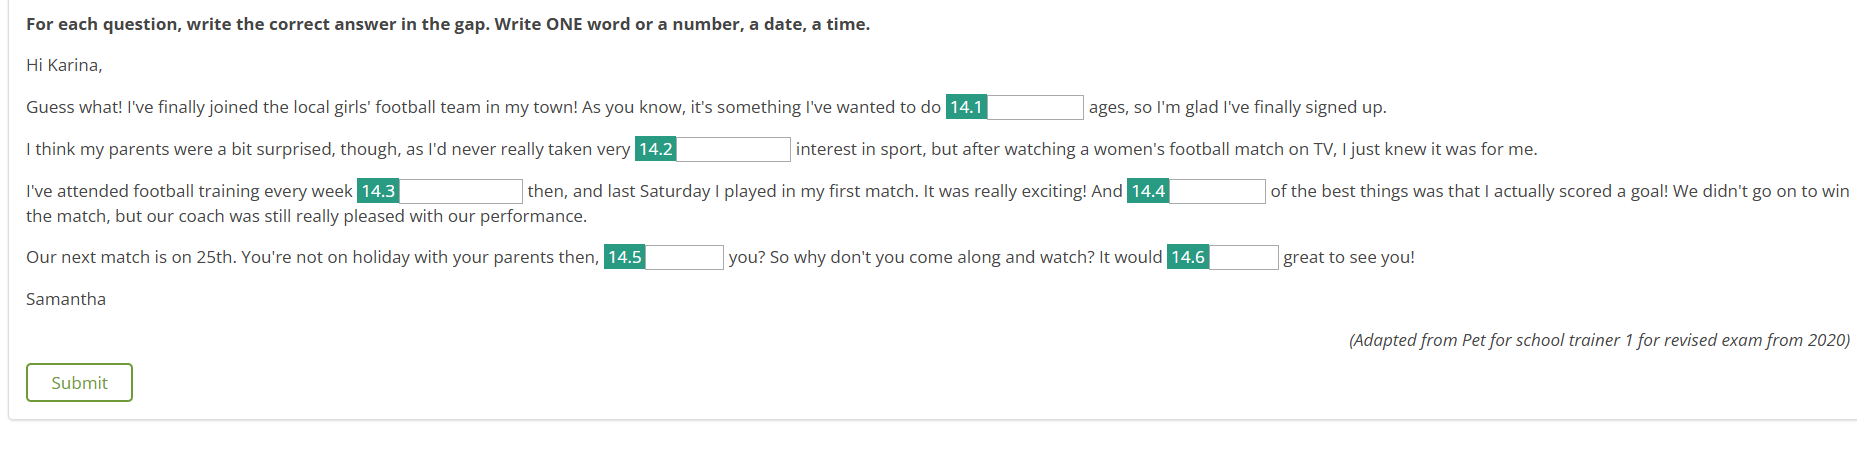Click the bold instruction line at the top
Viewport: 1857px width, 455px height.
448,24
